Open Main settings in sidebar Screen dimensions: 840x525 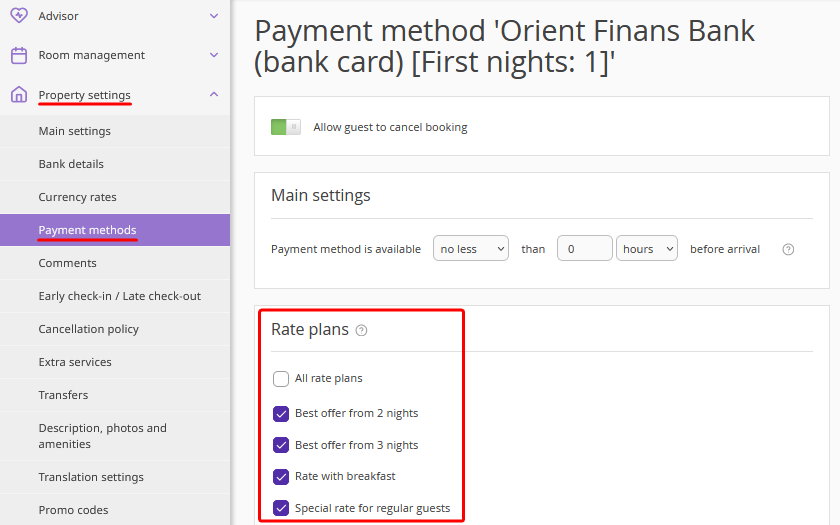pos(115,131)
